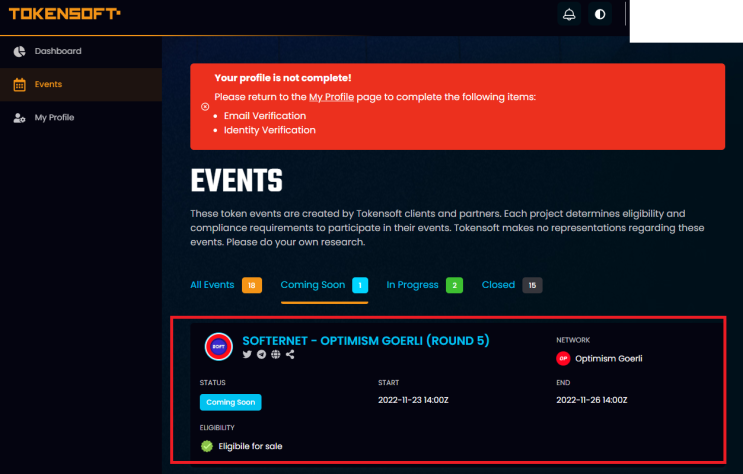Open Softernet Optimism Goerli Round 5 event
The width and height of the screenshot is (743, 474).
(366, 341)
